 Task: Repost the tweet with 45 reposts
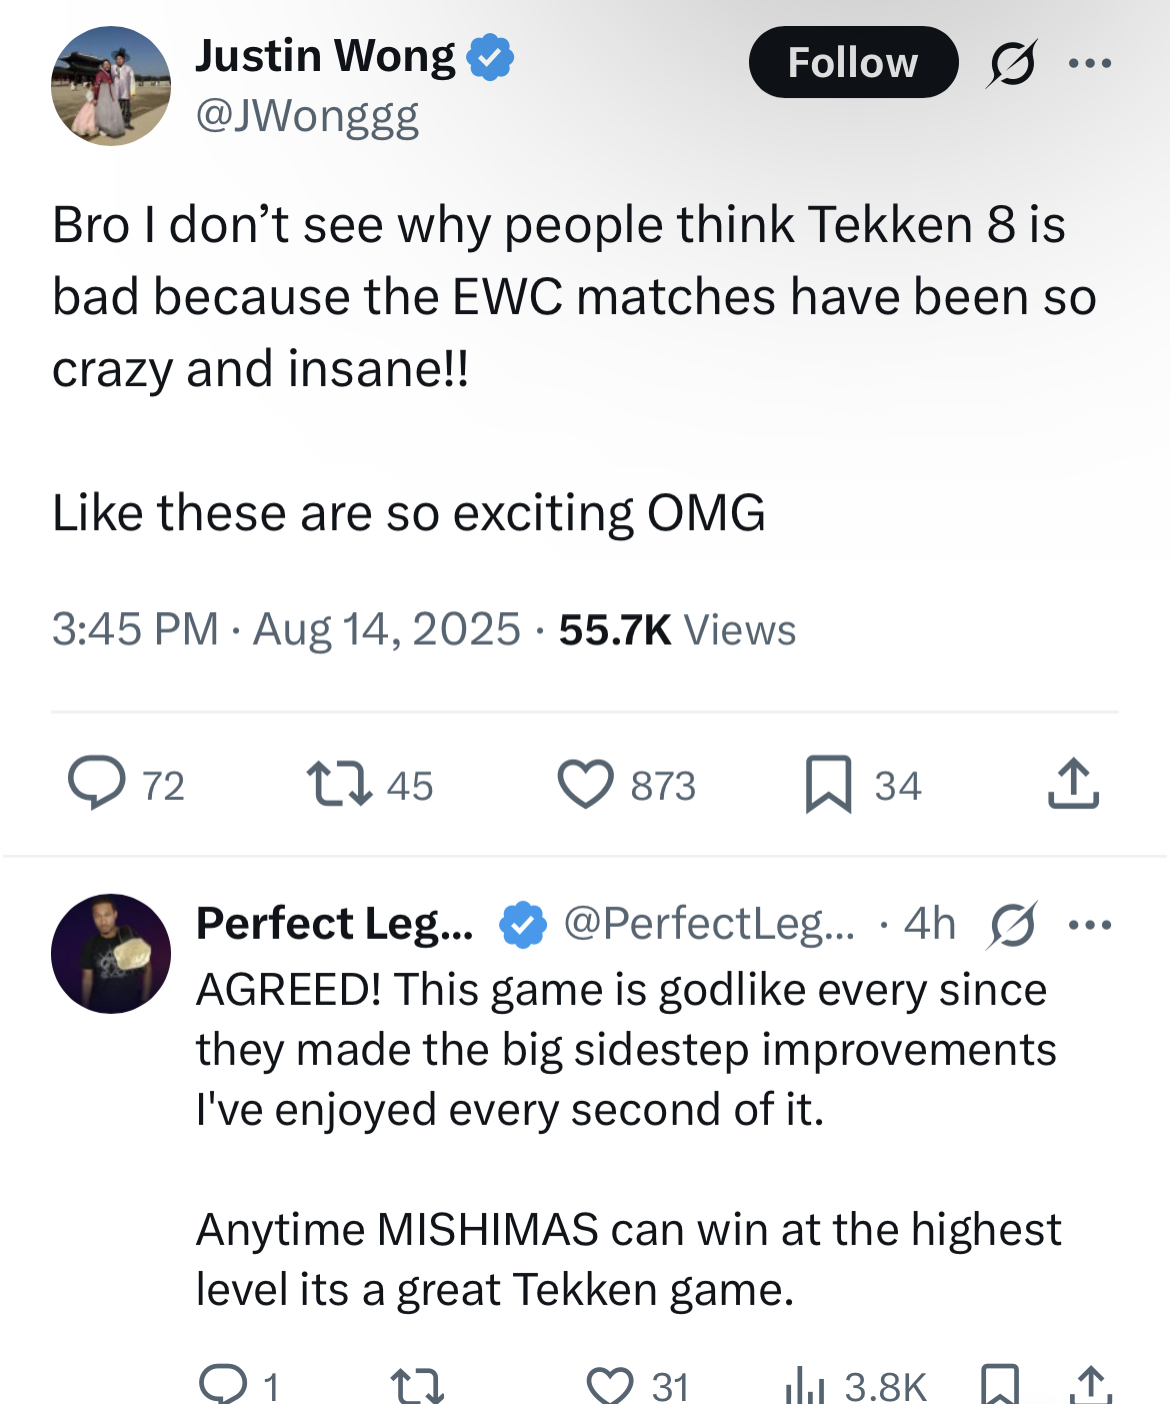tap(340, 784)
